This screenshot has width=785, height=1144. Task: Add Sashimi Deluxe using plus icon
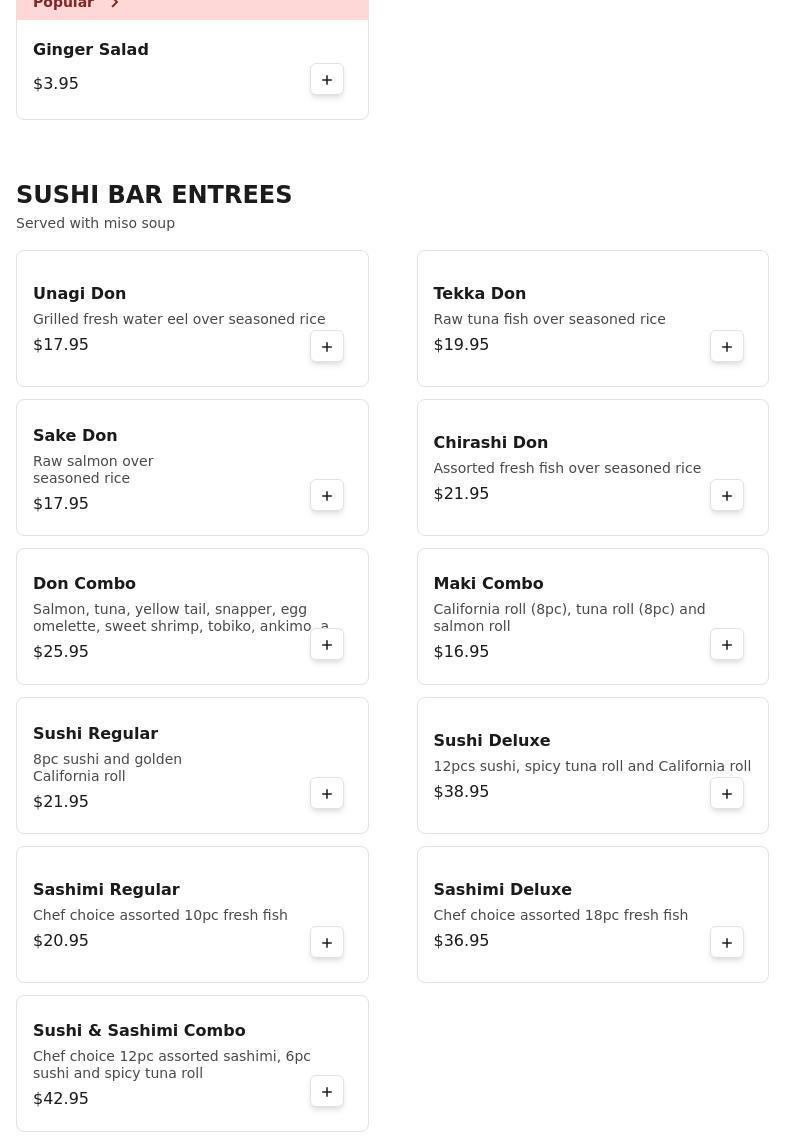pyautogui.click(x=727, y=943)
